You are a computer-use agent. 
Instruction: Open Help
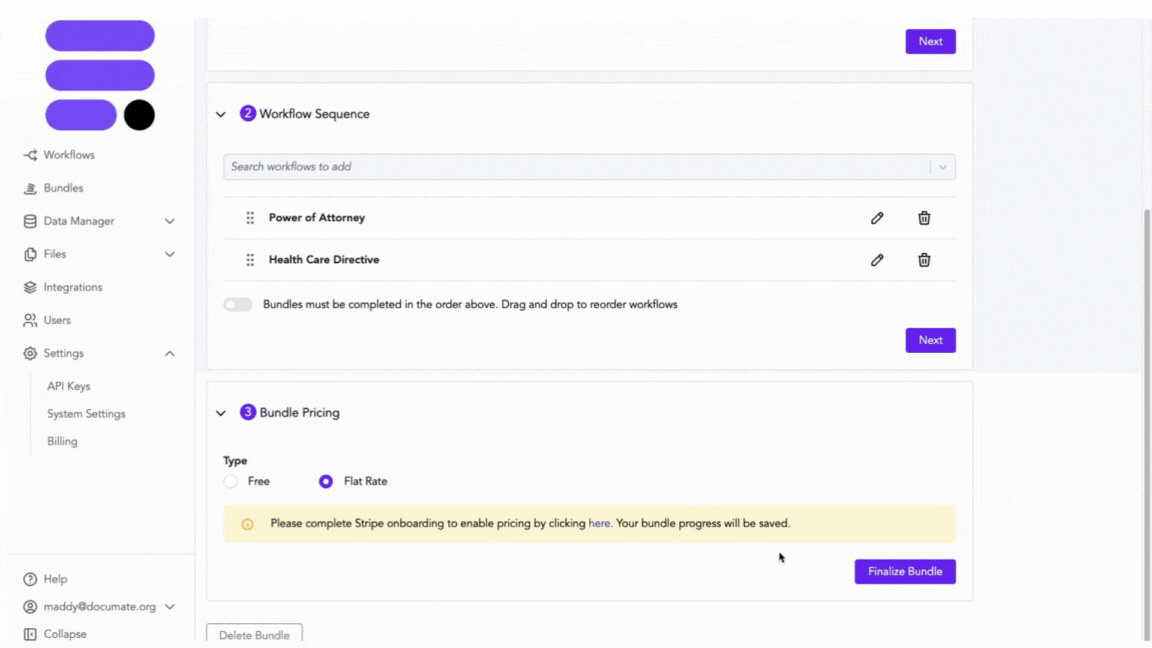pos(55,579)
